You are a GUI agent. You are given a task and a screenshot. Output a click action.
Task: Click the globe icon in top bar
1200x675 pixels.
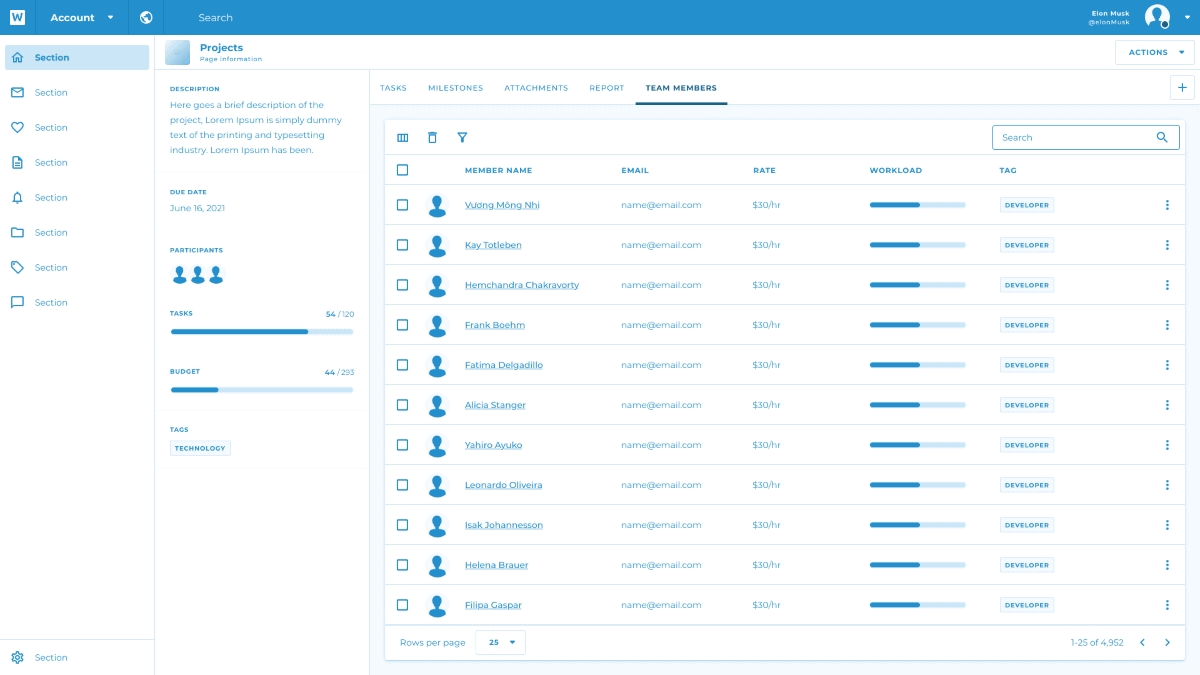(x=147, y=17)
